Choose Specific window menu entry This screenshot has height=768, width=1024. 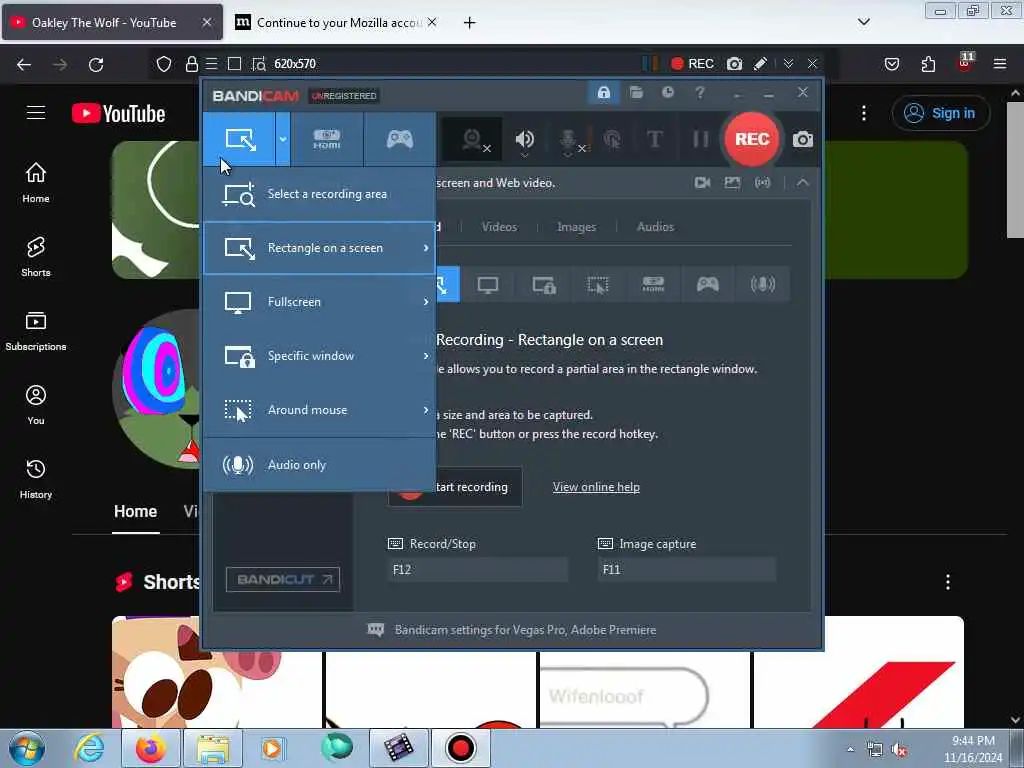(319, 356)
